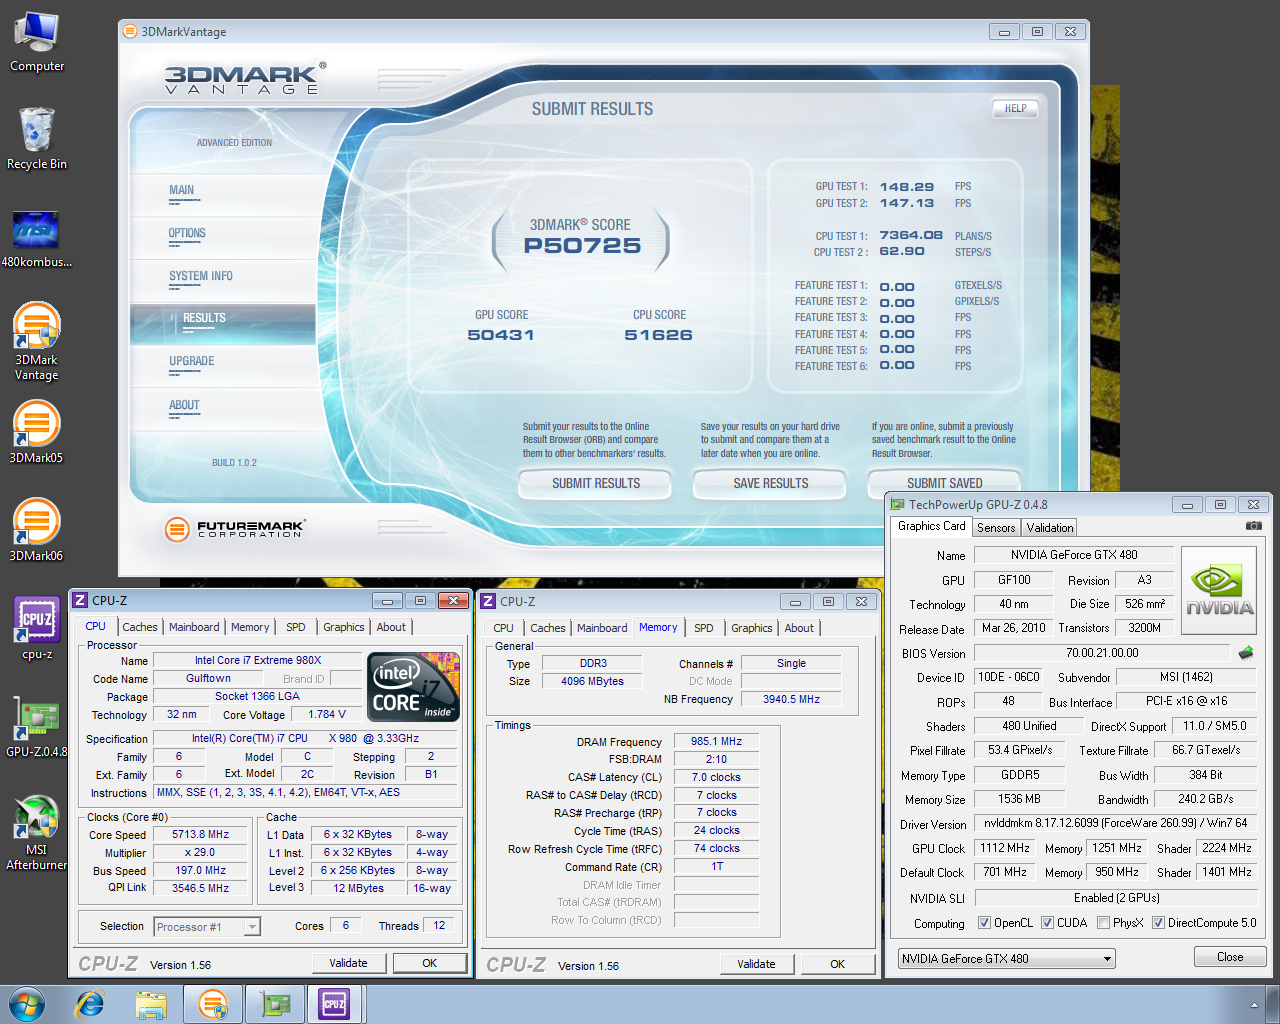Click OK in the right CPU-Z window
The image size is (1280, 1024).
pos(838,964)
